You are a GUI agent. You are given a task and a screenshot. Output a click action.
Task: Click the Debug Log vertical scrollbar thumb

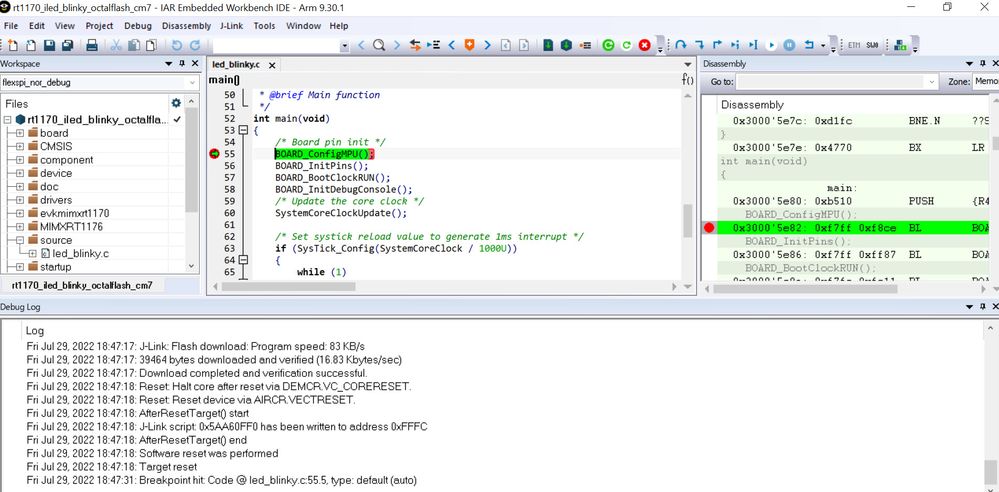(x=989, y=472)
